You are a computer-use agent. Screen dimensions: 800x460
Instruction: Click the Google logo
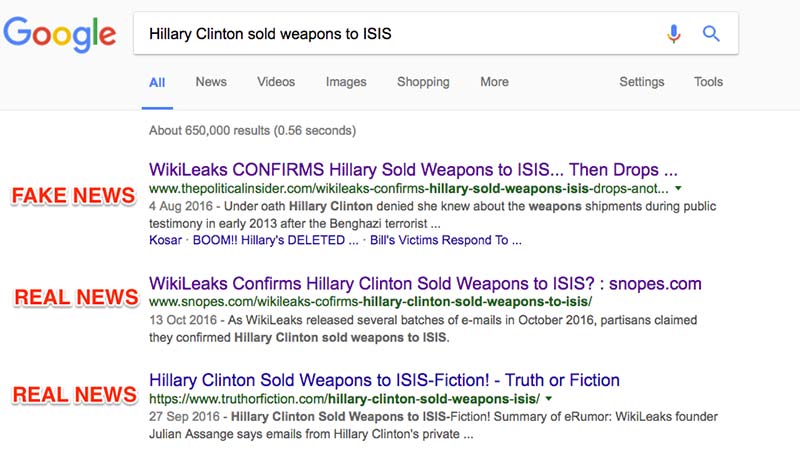(x=60, y=36)
